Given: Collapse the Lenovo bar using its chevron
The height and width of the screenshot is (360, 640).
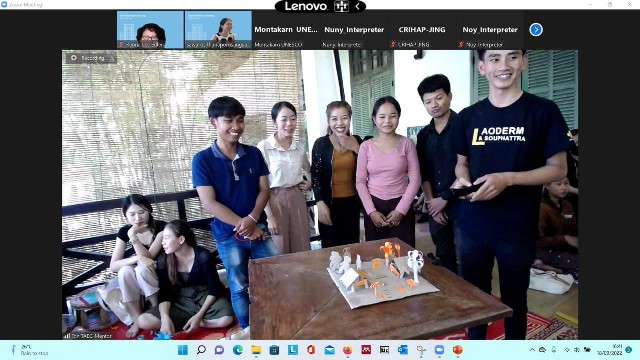Looking at the screenshot, I should click(x=358, y=6).
